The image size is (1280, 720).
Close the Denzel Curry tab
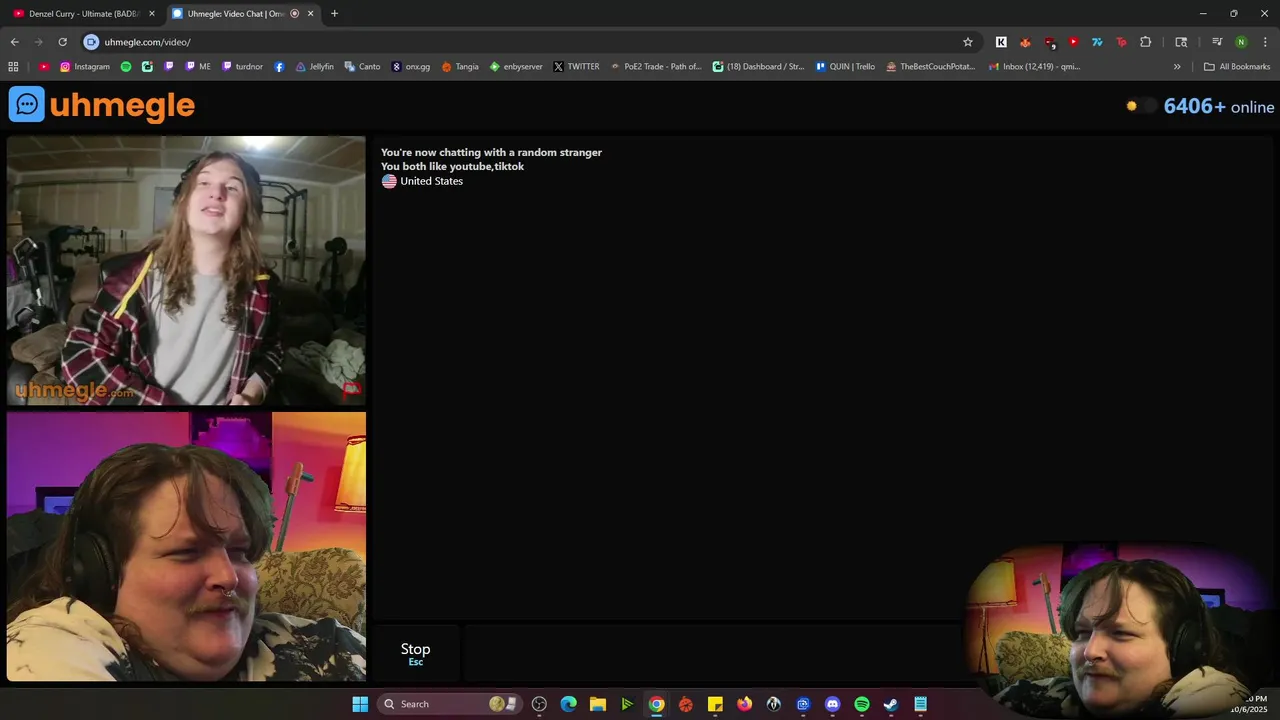click(x=152, y=14)
